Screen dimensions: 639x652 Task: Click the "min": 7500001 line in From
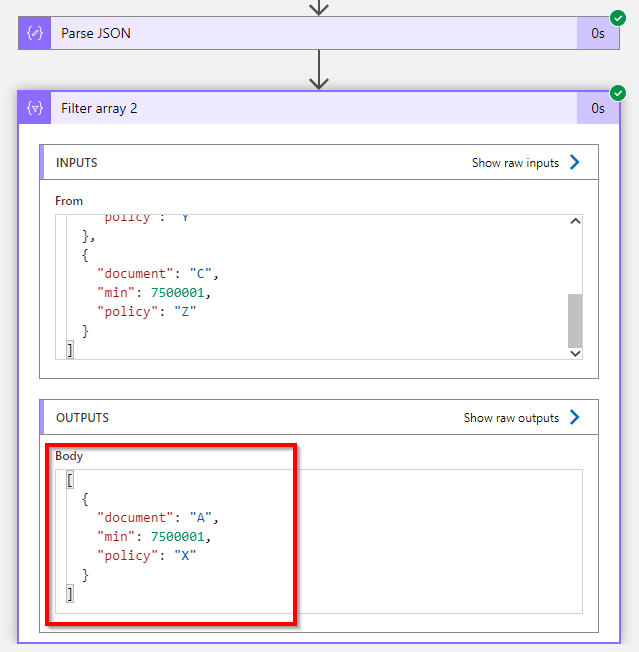[154, 293]
